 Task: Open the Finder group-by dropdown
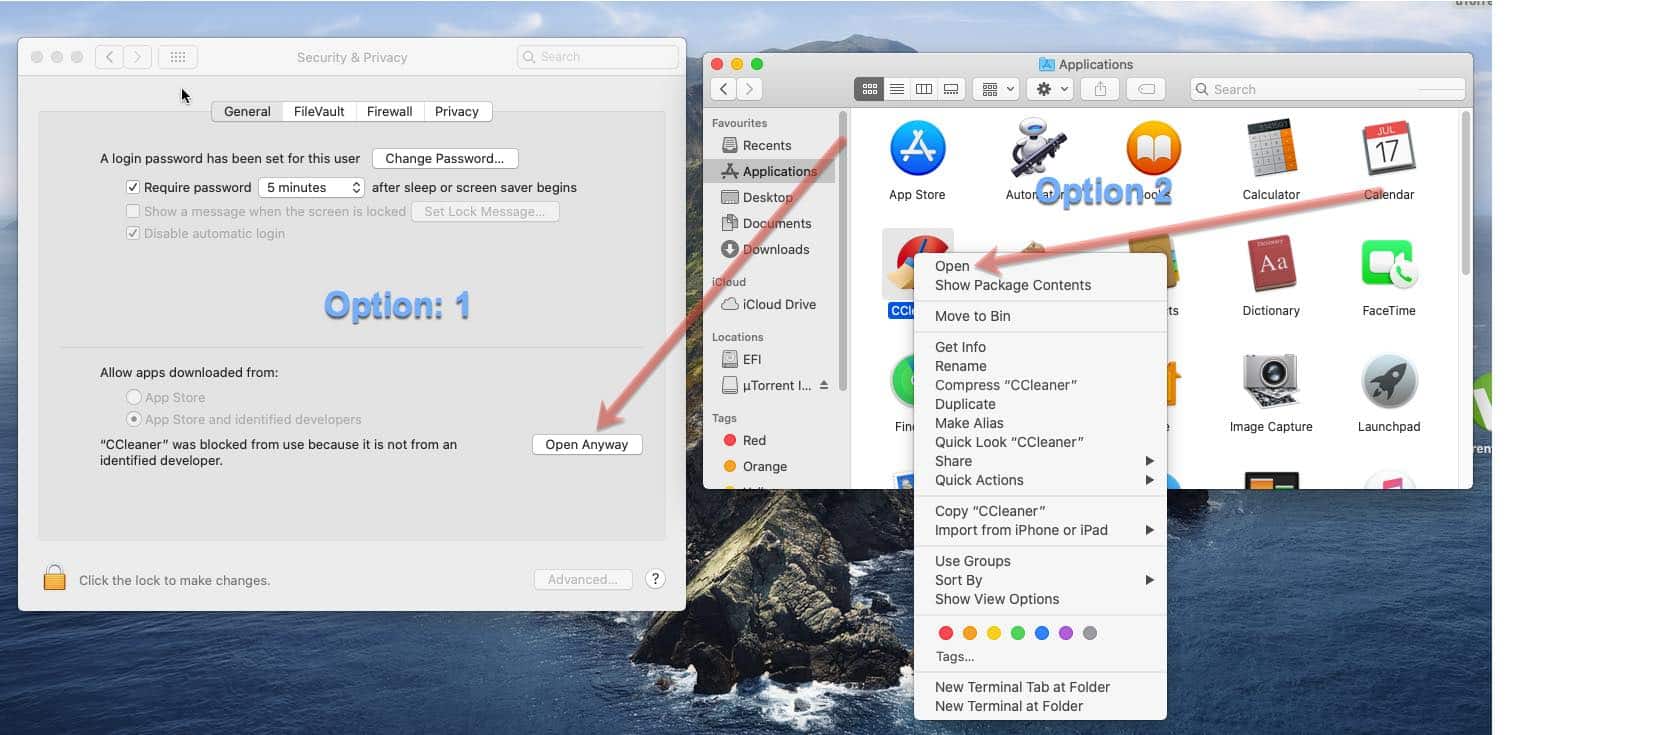995,89
